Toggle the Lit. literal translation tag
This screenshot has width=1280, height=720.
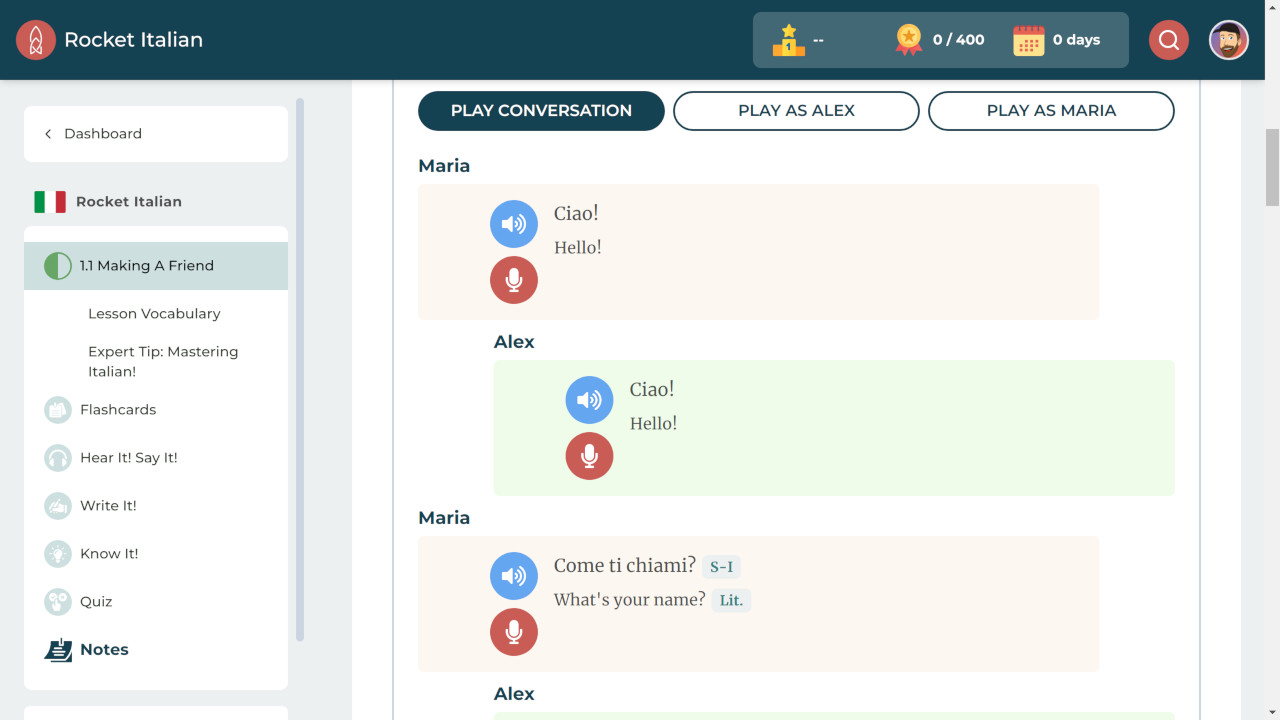coord(731,601)
